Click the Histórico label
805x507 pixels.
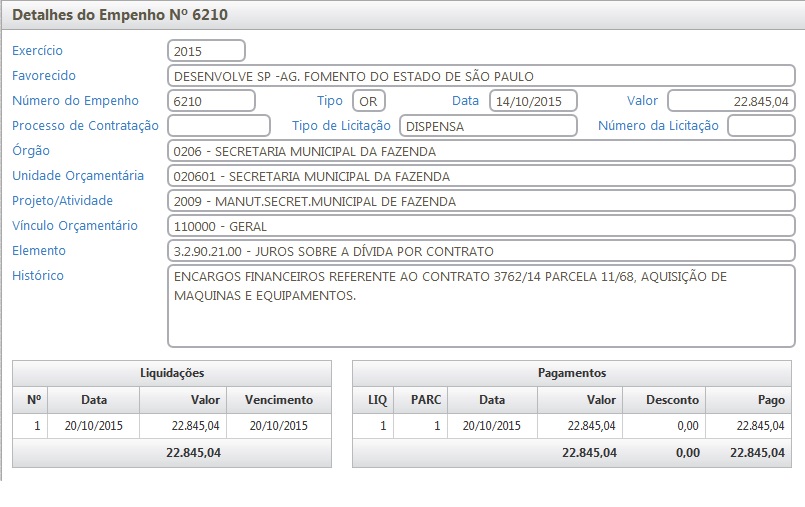(37, 276)
